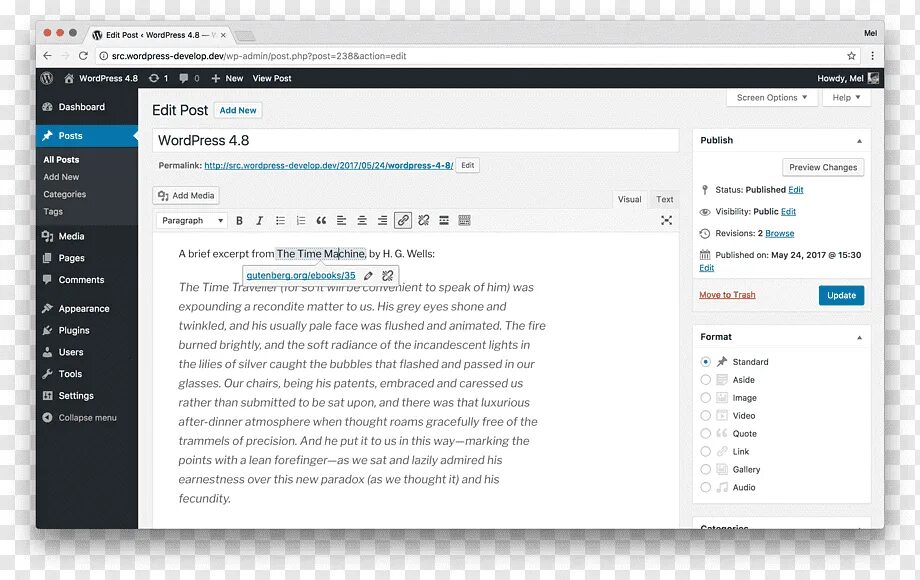The image size is (920, 580).
Task: Edit the post Visibility
Action: pos(788,212)
